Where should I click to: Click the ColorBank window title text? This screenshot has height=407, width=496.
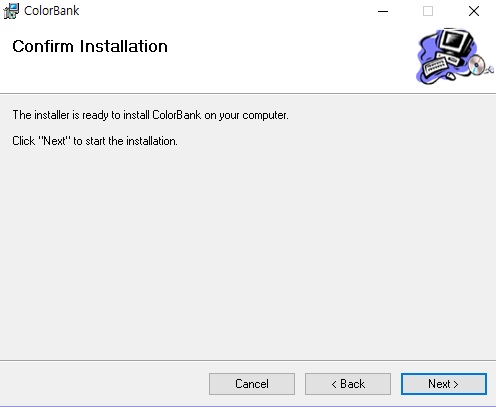click(52, 11)
